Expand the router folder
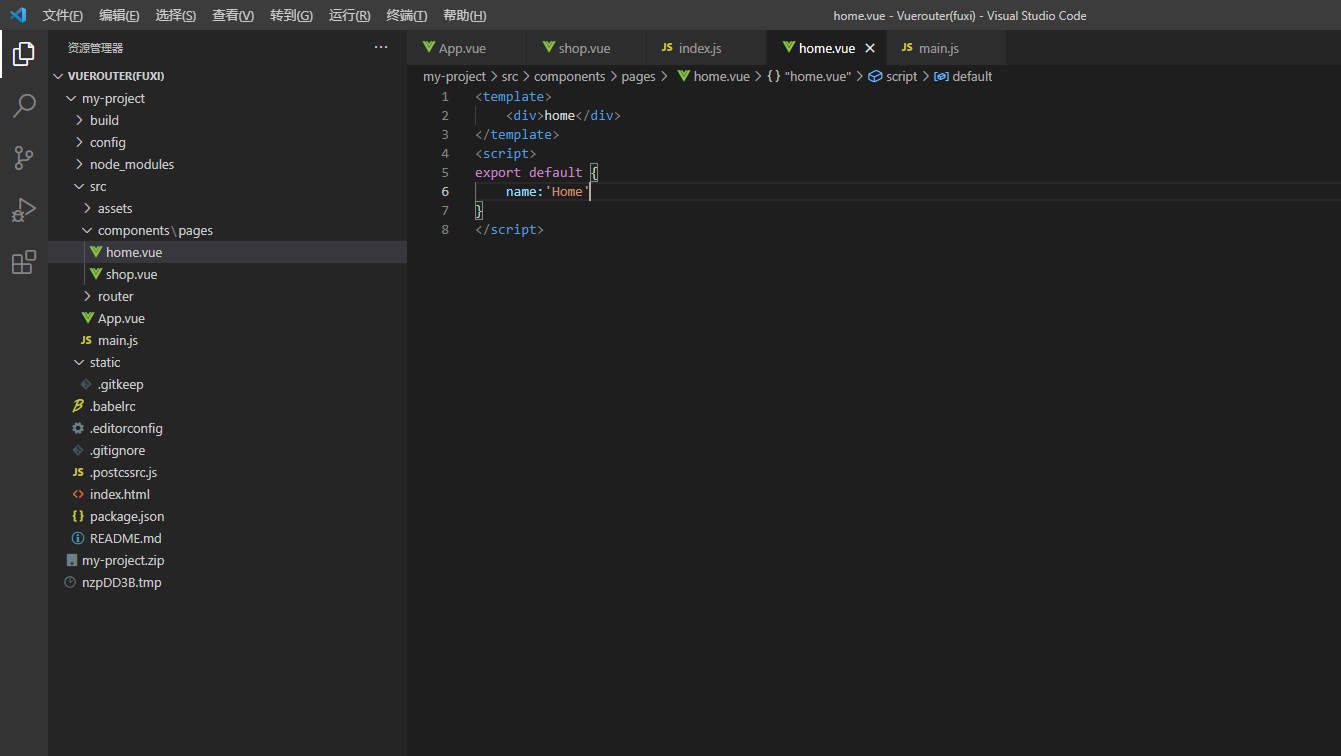This screenshot has width=1341, height=756. [87, 296]
